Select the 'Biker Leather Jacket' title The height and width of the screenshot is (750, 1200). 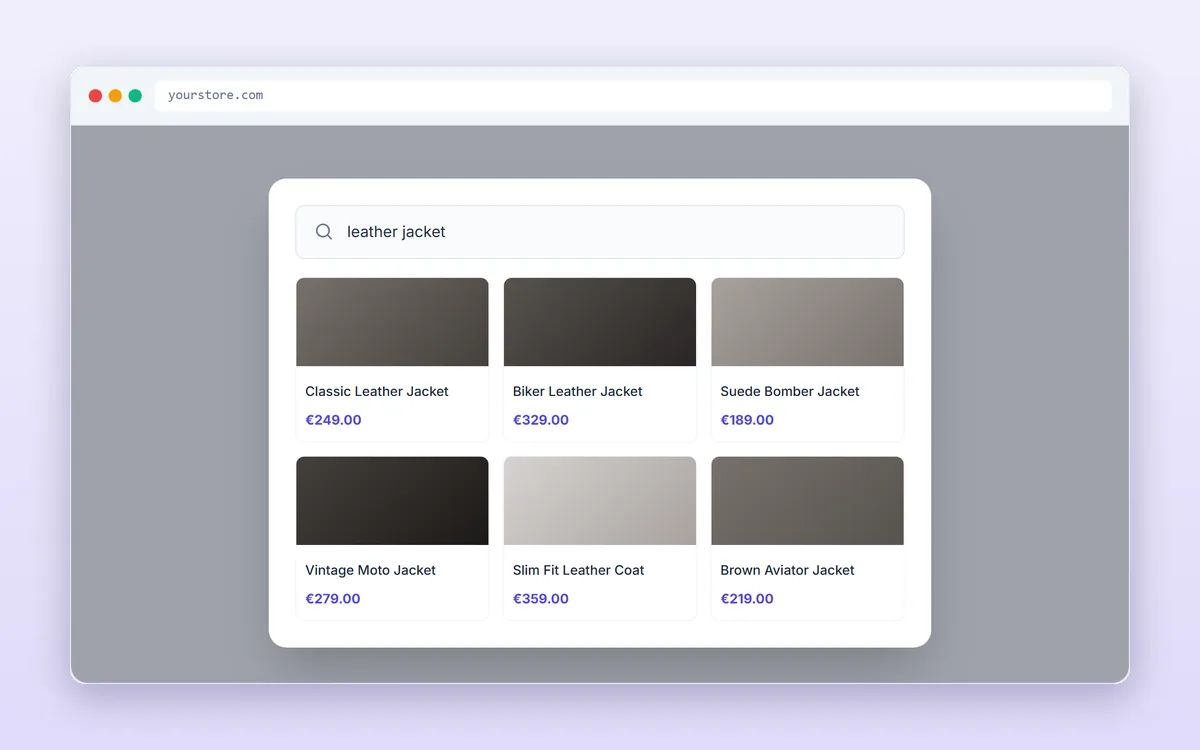coord(578,391)
